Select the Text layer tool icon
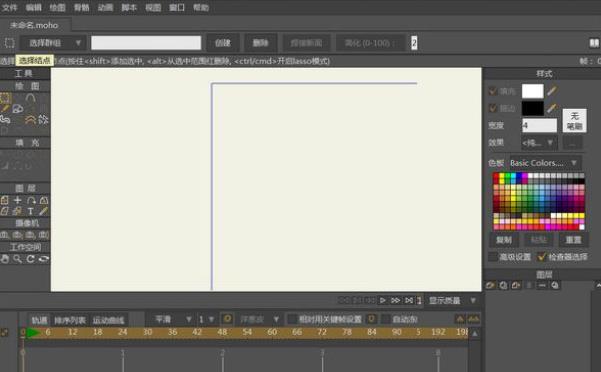Image resolution: width=601 pixels, height=372 pixels. coord(31,211)
